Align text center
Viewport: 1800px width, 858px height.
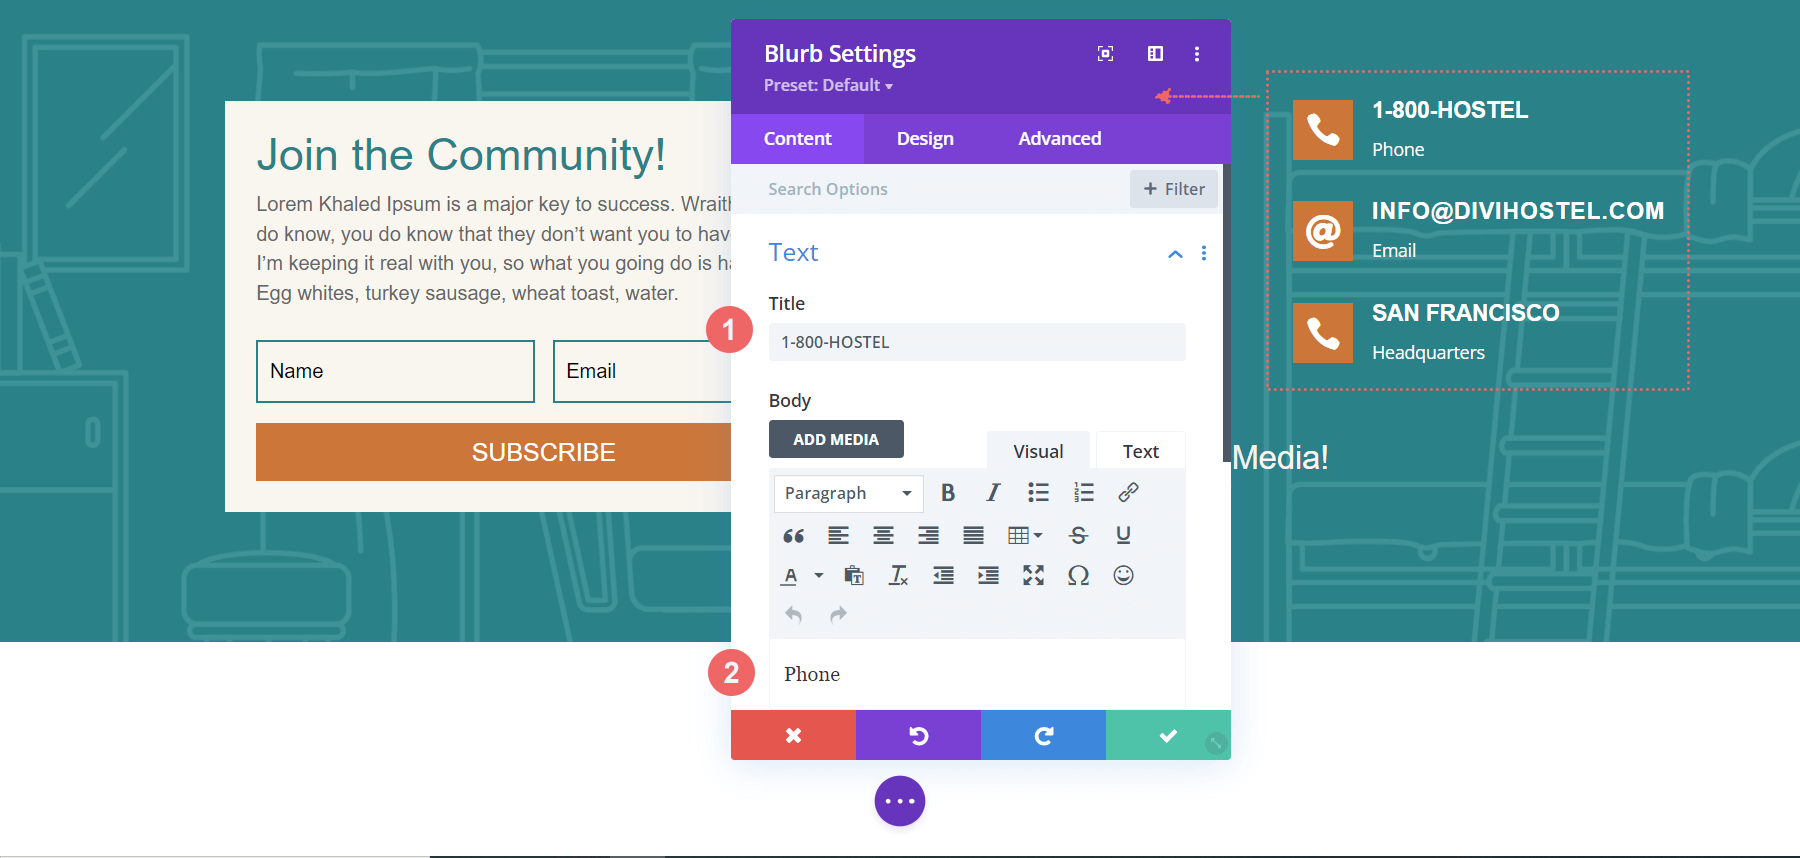(883, 536)
